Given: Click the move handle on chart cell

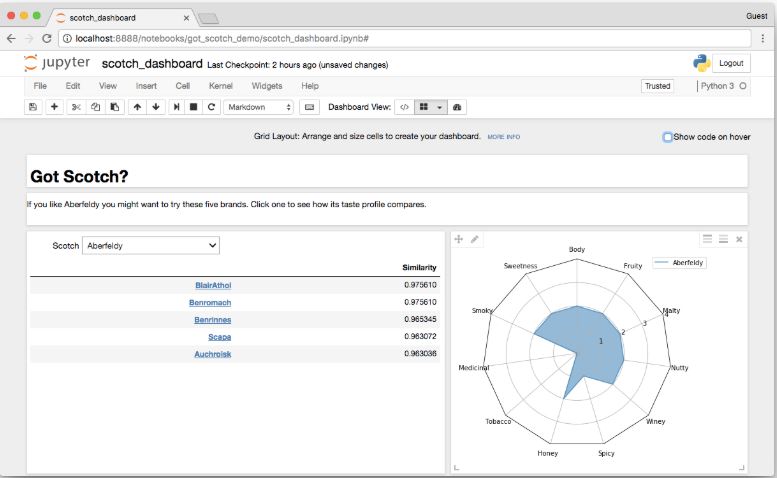Looking at the screenshot, I should click(x=458, y=239).
